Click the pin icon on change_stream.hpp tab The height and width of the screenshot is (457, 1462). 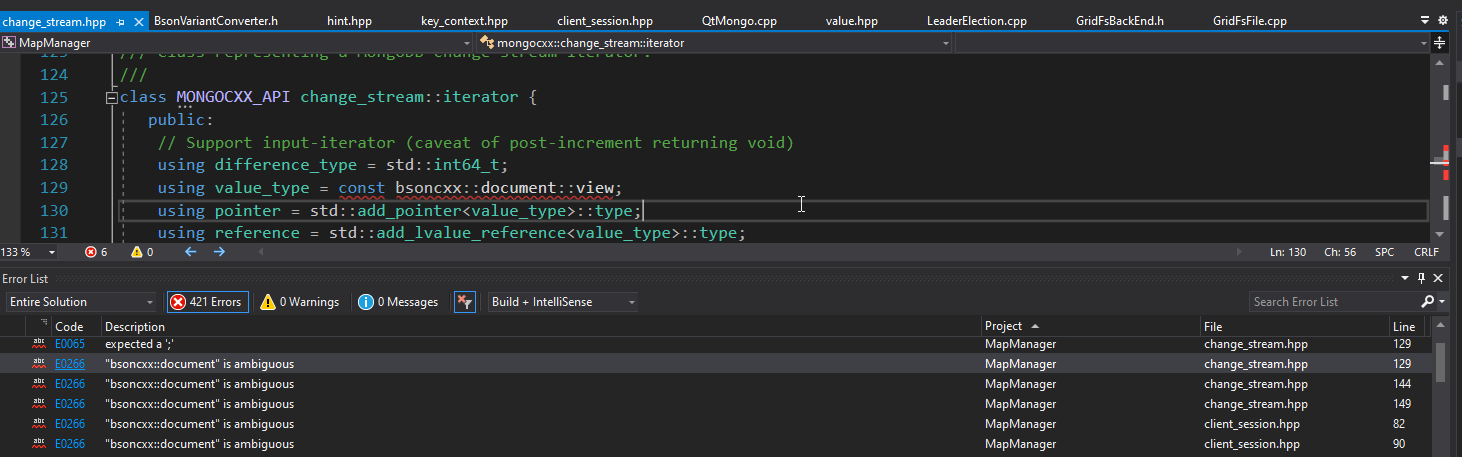(x=120, y=21)
